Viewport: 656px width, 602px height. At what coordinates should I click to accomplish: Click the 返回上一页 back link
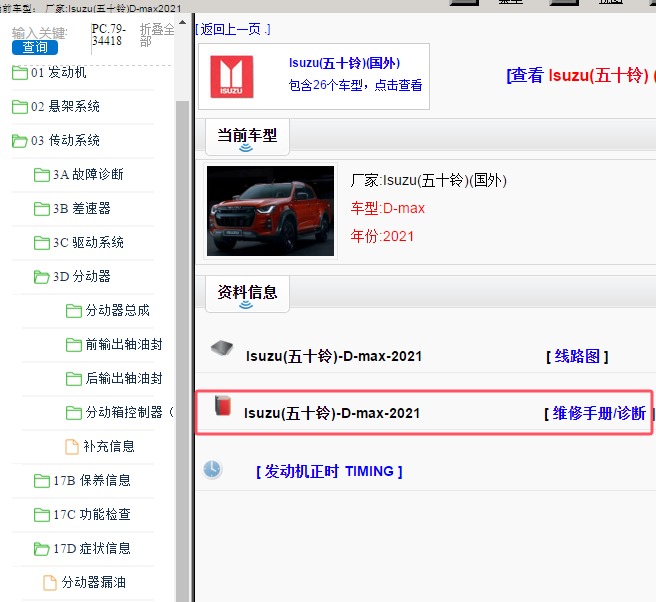pos(233,29)
